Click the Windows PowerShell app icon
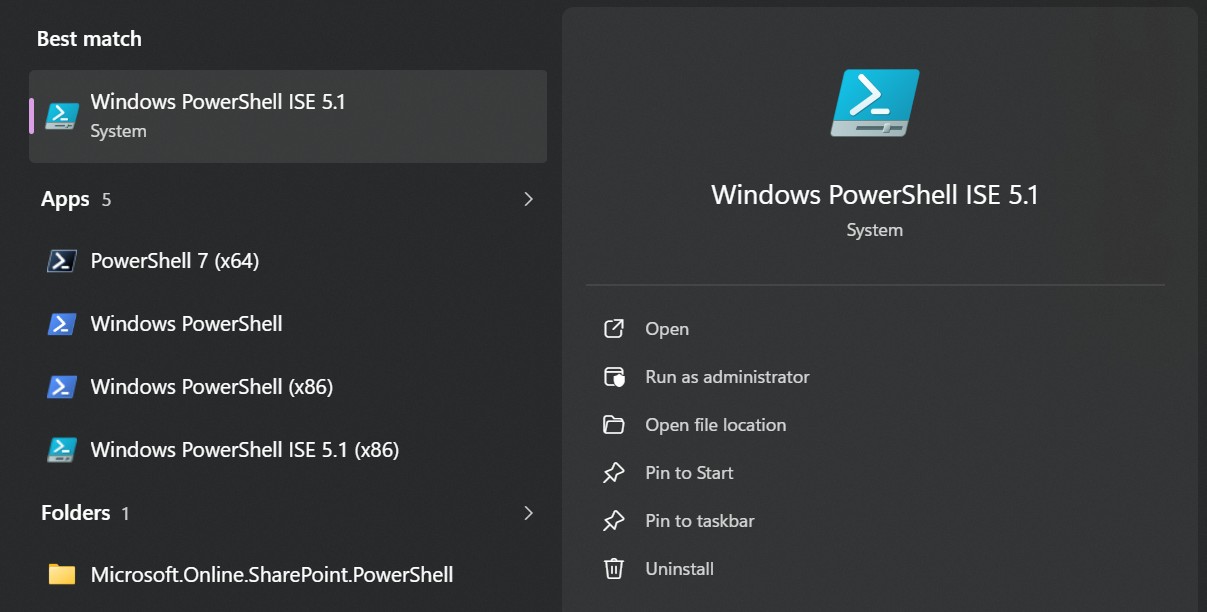 [x=62, y=324]
